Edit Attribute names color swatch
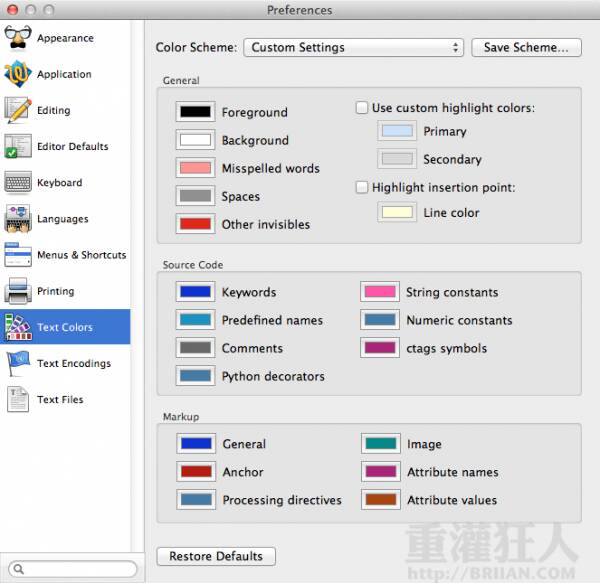The height and width of the screenshot is (583, 600). 381,471
